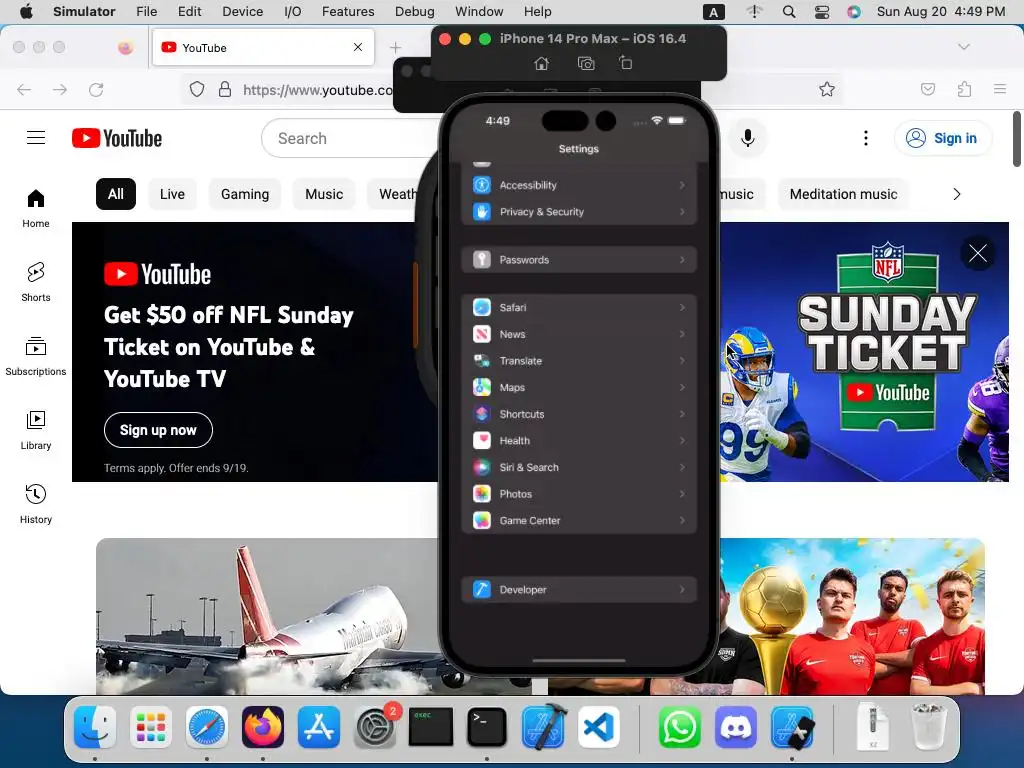1024x768 pixels.
Task: Open Game Center settings row
Action: [x=579, y=520]
